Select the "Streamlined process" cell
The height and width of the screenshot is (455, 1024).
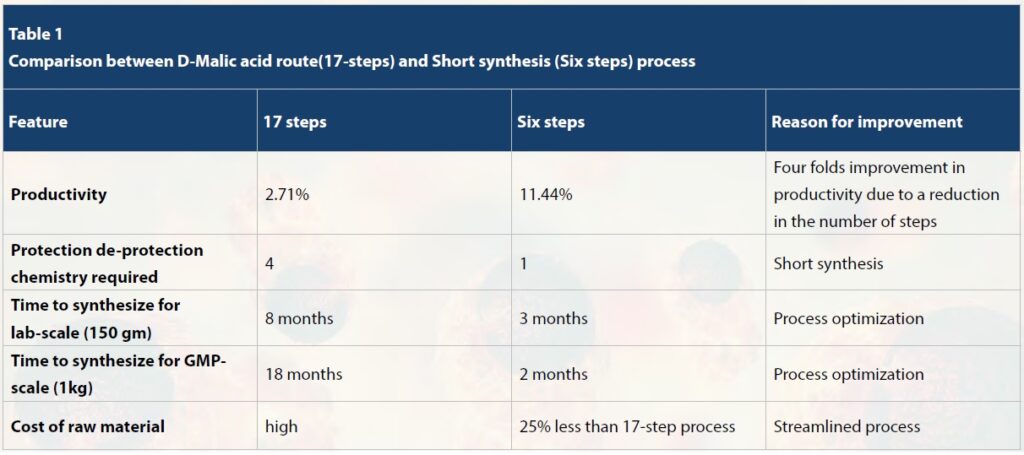[846, 426]
